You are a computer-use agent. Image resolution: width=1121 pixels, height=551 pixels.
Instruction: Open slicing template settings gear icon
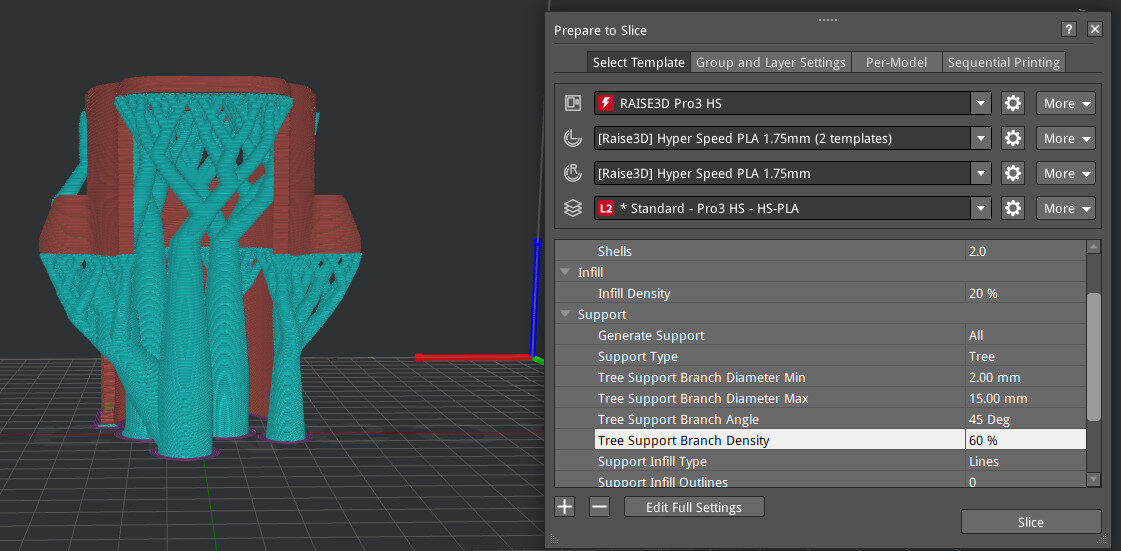(1012, 208)
